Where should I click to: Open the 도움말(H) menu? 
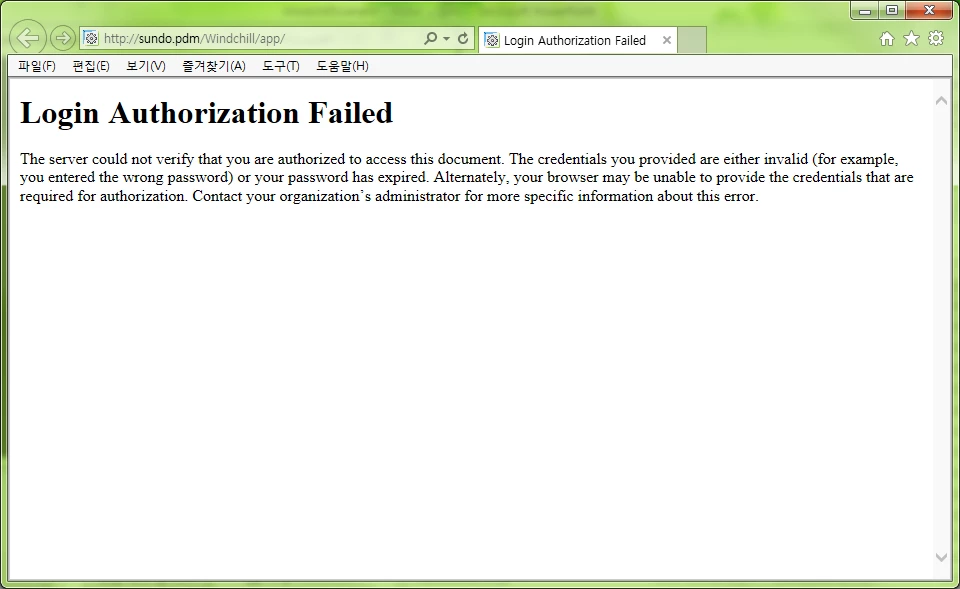click(342, 66)
